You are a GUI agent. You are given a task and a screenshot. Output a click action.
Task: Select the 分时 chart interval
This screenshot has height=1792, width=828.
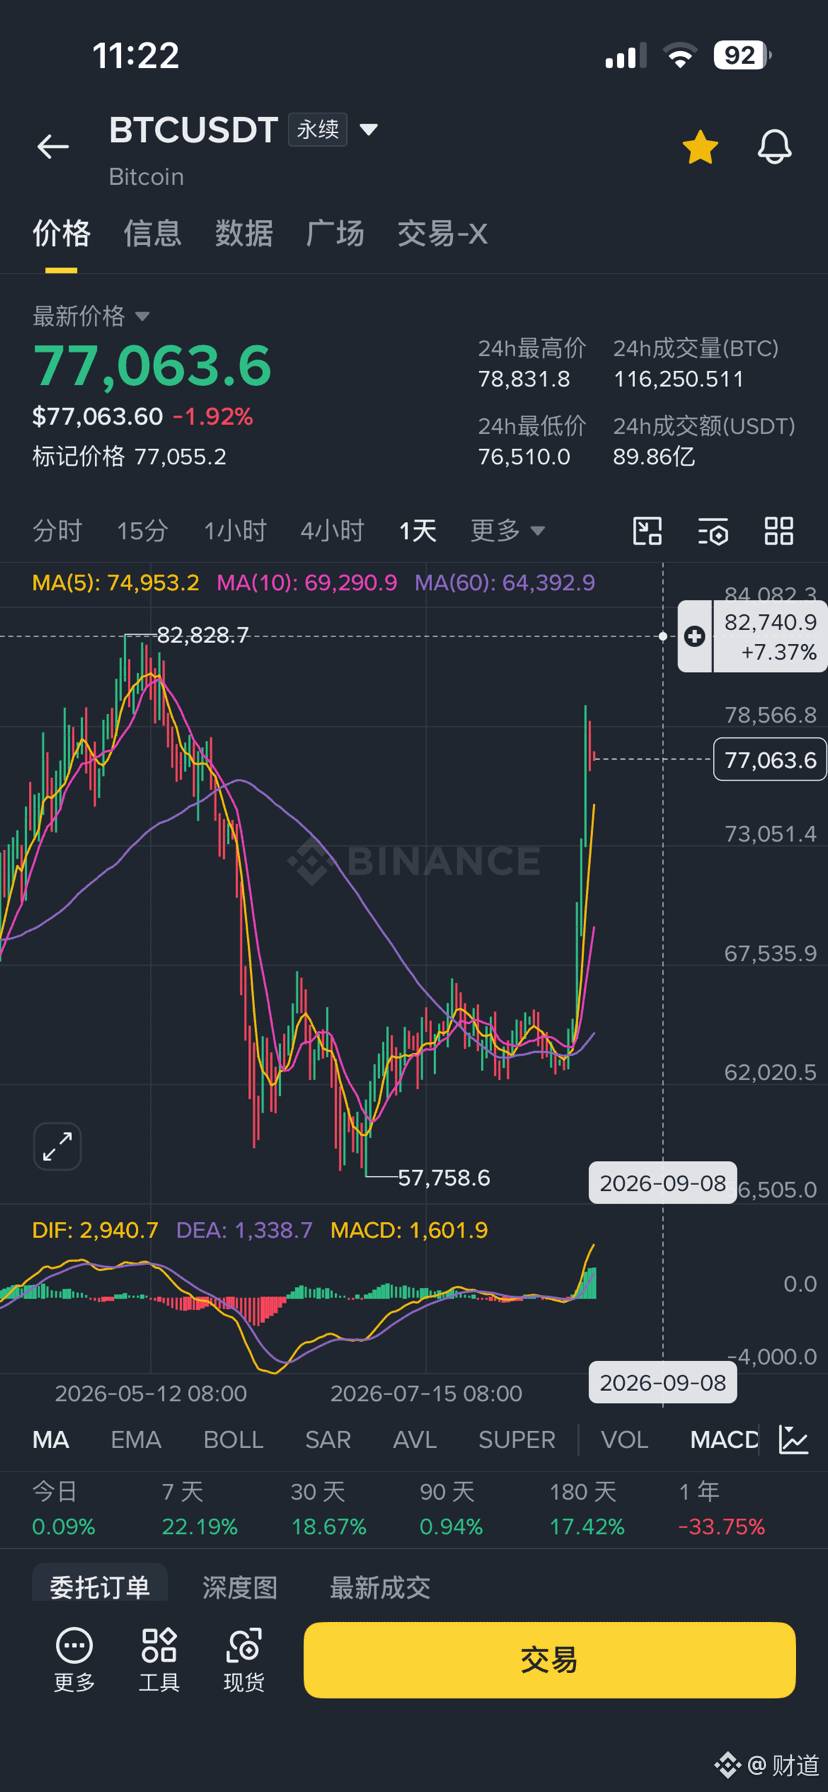[57, 530]
